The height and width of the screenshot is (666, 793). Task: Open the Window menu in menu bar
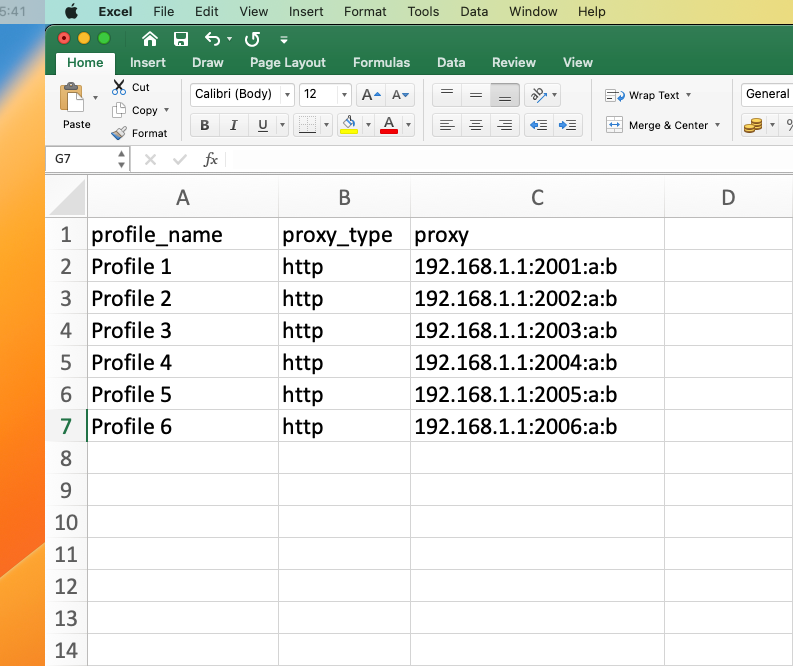click(x=533, y=12)
